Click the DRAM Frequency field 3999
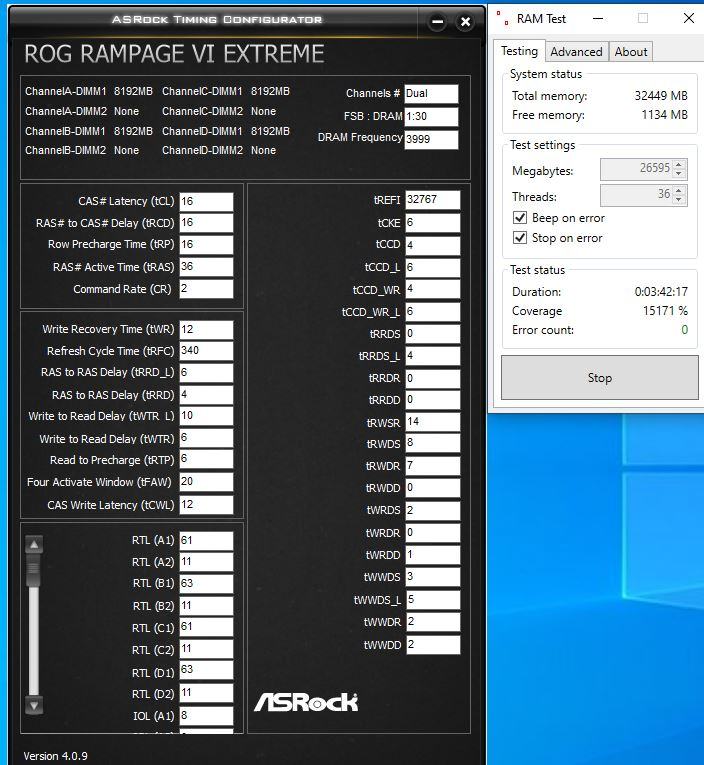704x765 pixels. pos(431,140)
